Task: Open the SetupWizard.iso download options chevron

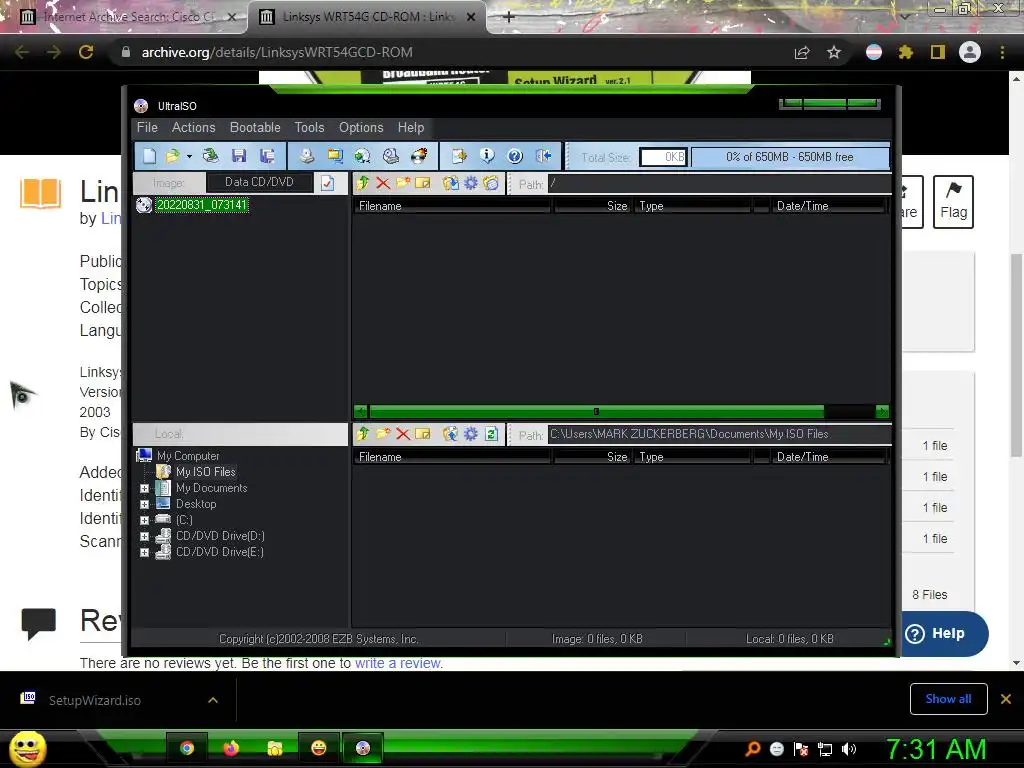Action: pos(213,700)
